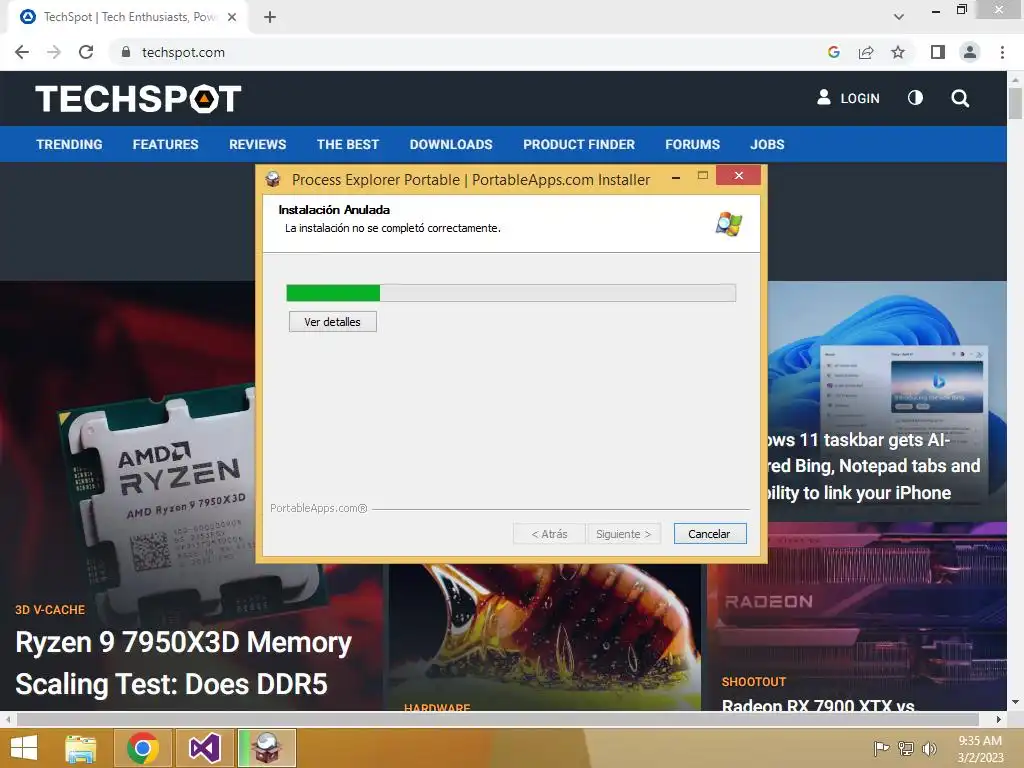The height and width of the screenshot is (768, 1024).
Task: Open the FEATURES menu
Action: tap(165, 144)
